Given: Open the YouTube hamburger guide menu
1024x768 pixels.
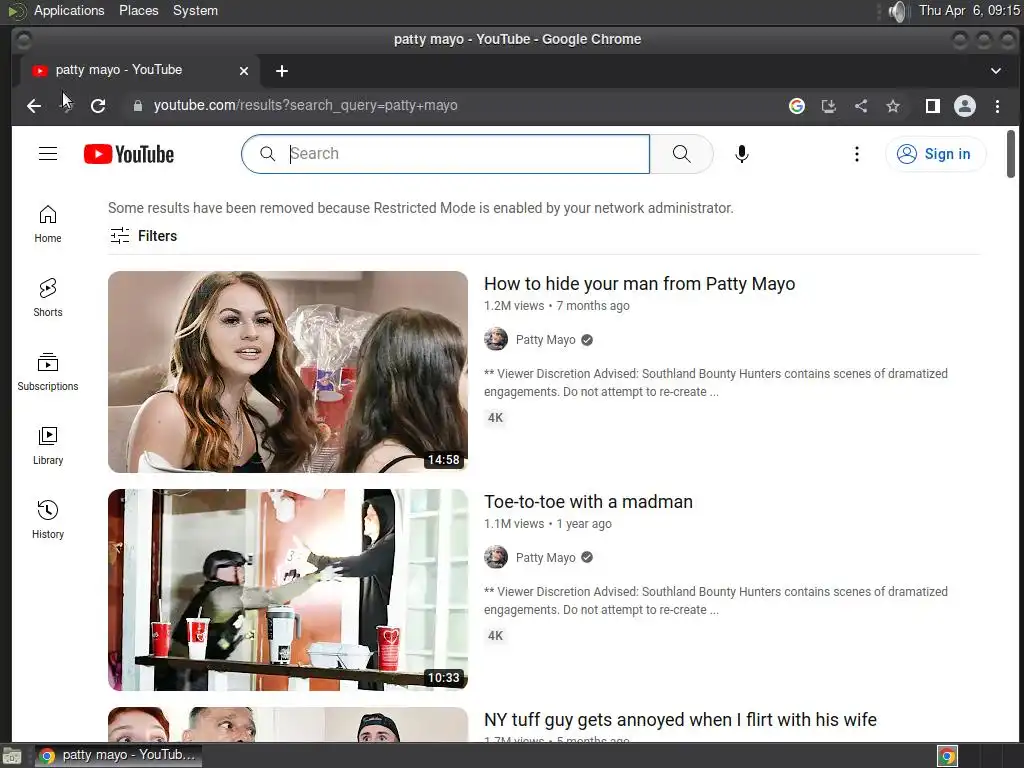Looking at the screenshot, I should pos(48,154).
